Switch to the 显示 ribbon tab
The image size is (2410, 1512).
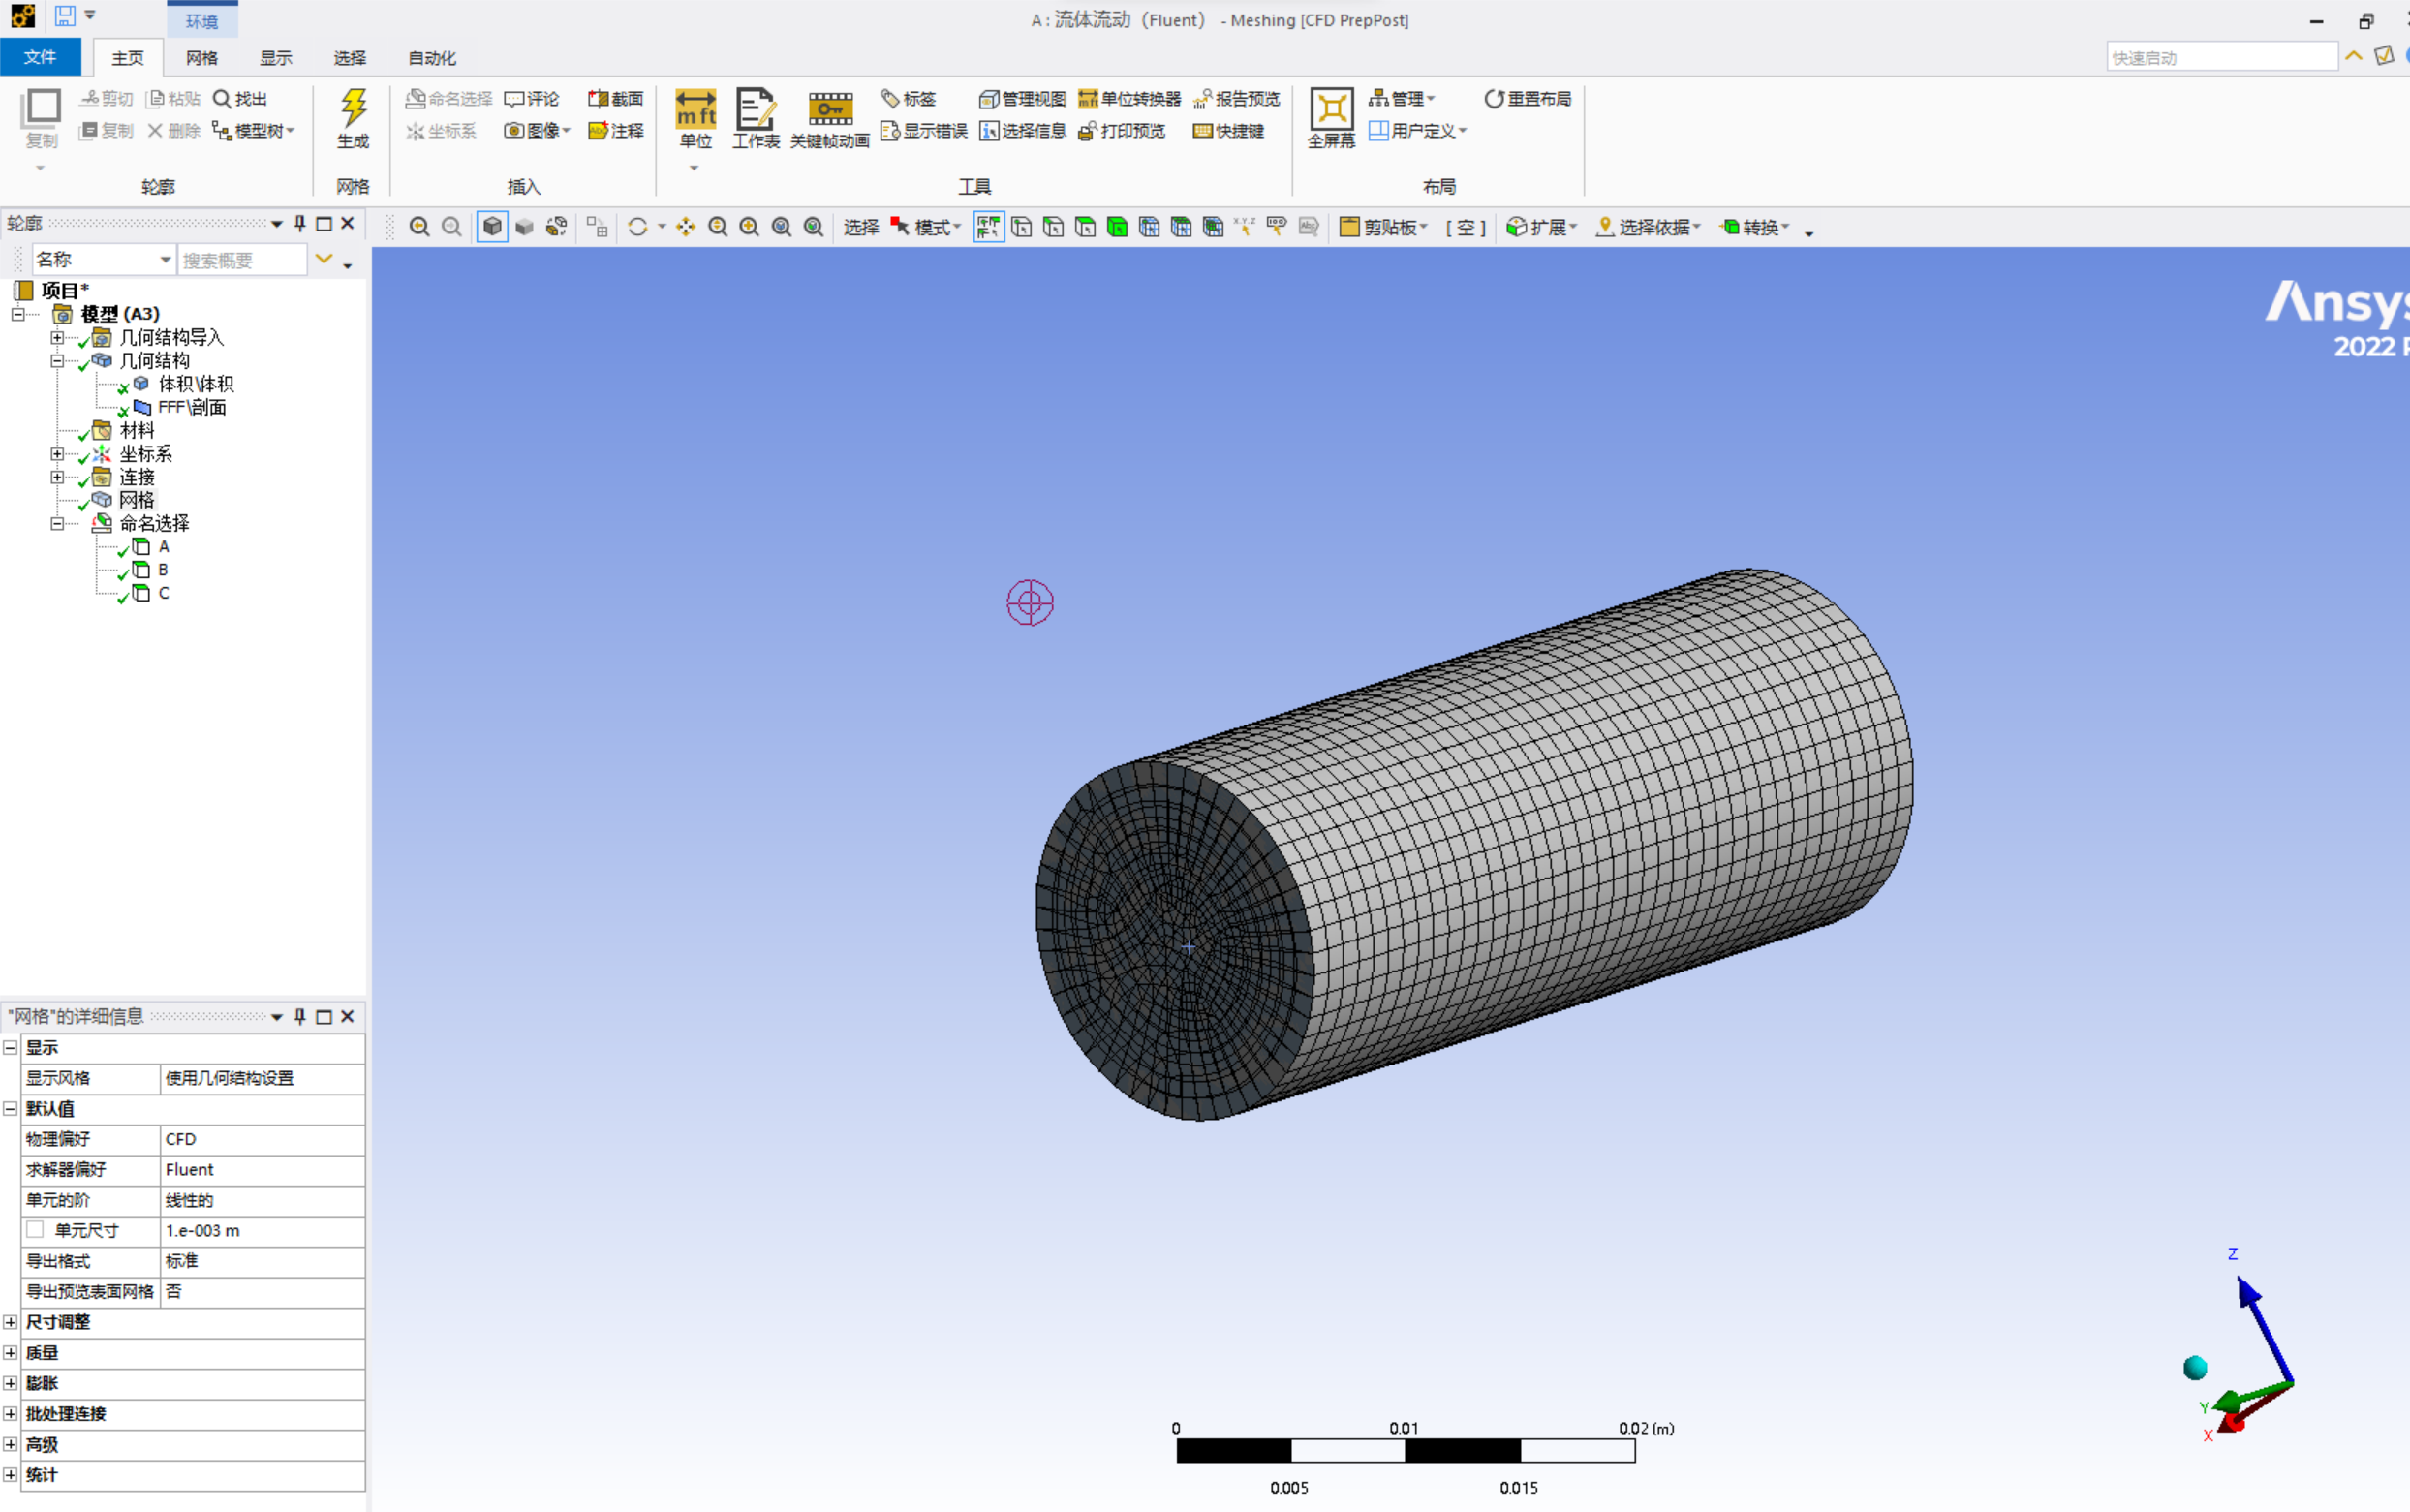(276, 58)
